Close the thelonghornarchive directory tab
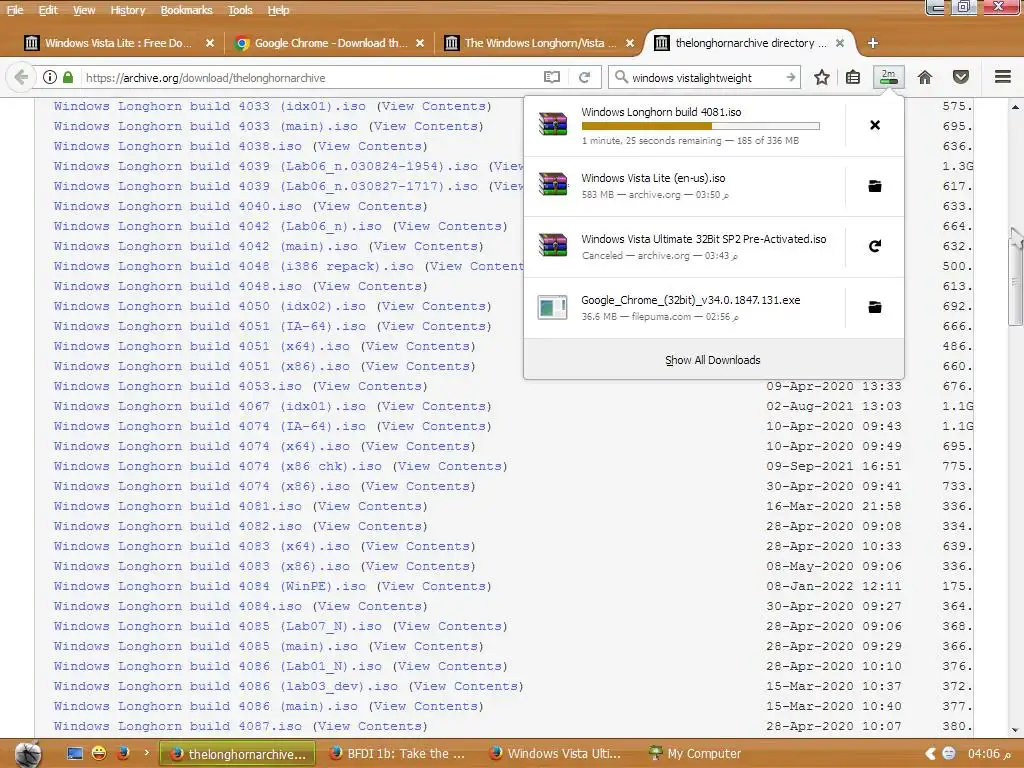The image size is (1024, 768). pos(840,43)
